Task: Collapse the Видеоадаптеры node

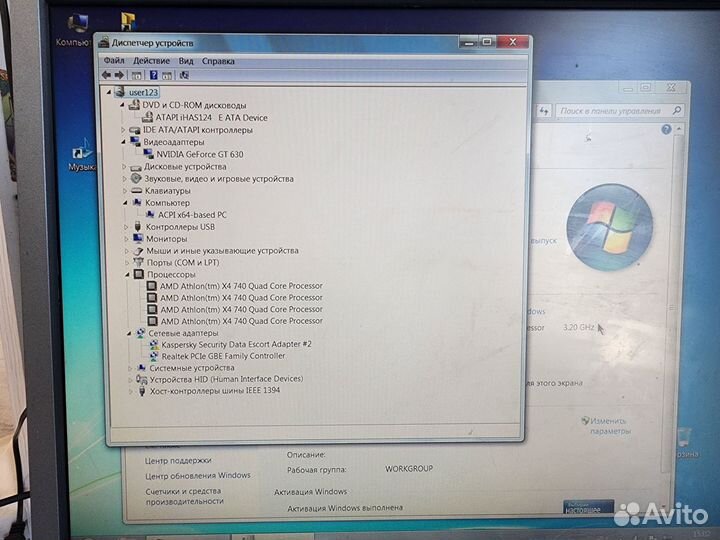Action: point(123,142)
